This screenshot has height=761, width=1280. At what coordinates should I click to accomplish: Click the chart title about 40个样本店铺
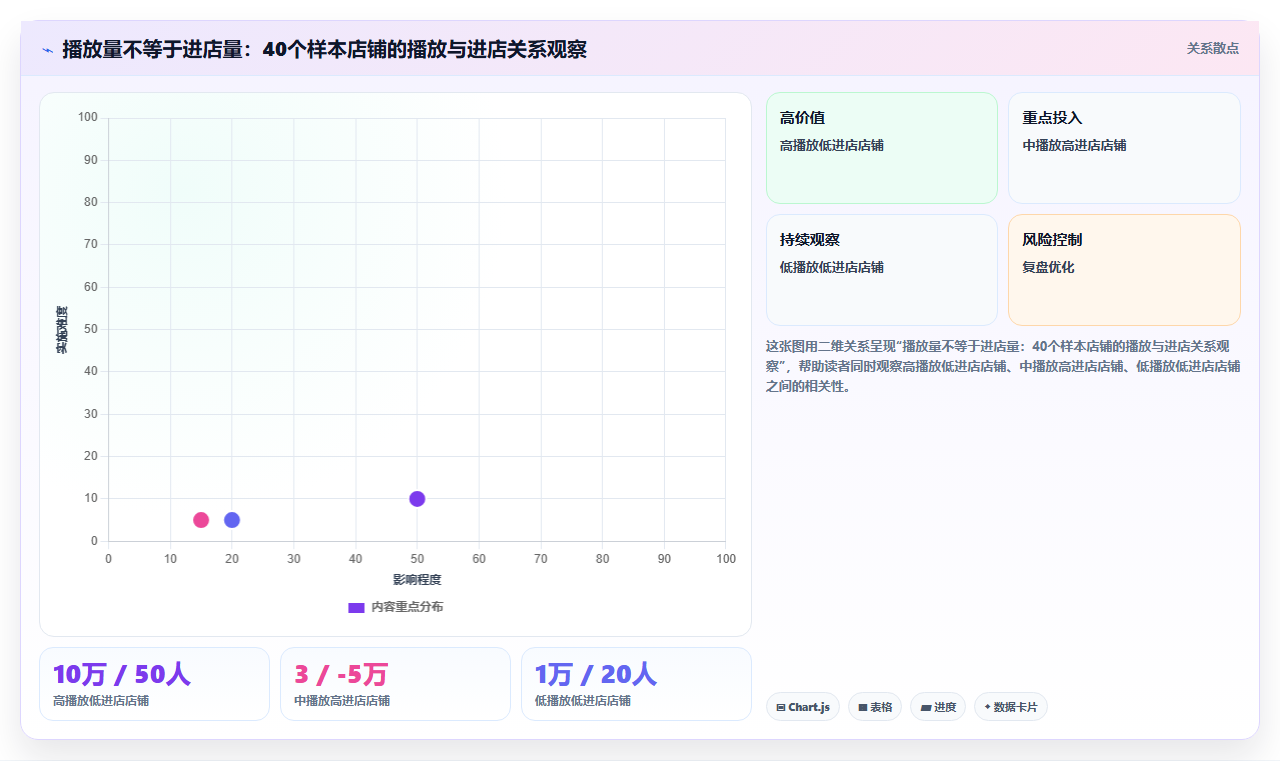(324, 49)
